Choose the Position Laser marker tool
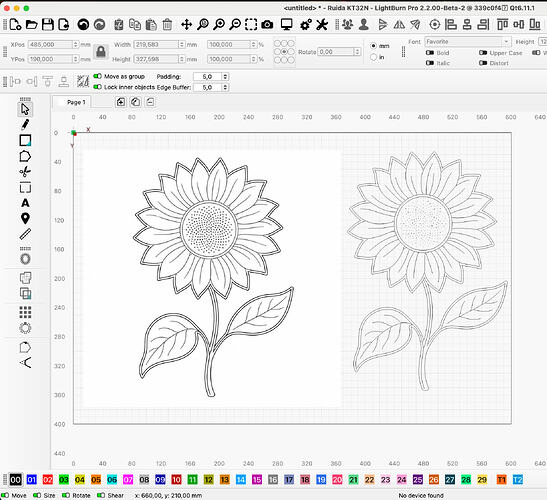Viewport: 547px width, 500px height. 25,218
